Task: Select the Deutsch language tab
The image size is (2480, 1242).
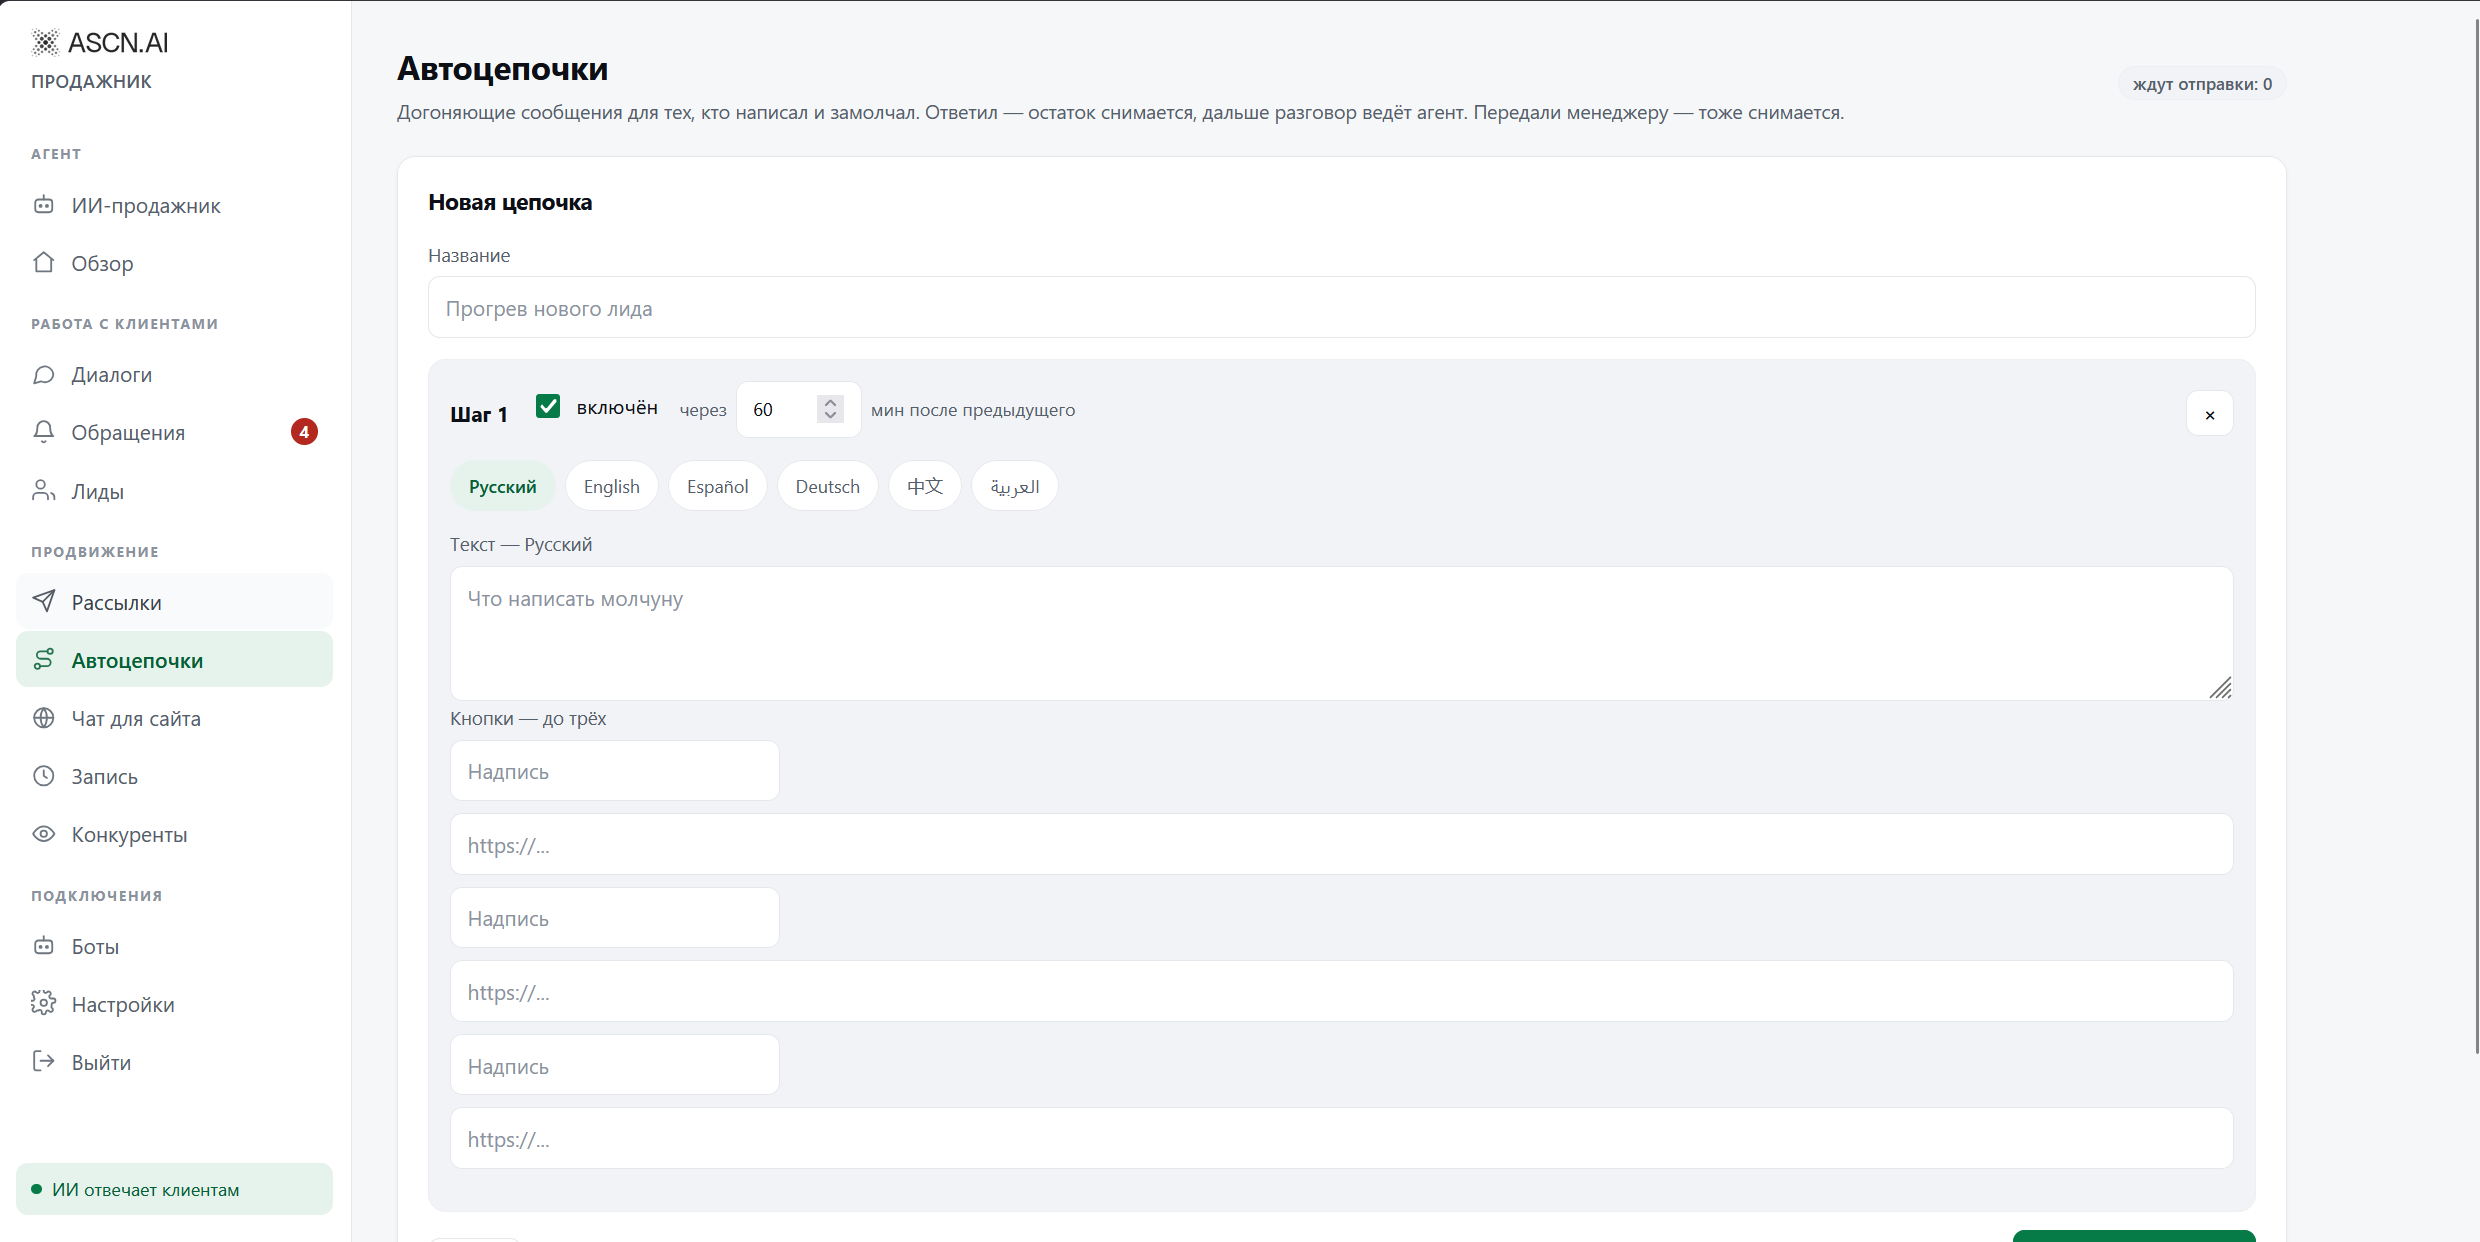Action: click(x=828, y=486)
